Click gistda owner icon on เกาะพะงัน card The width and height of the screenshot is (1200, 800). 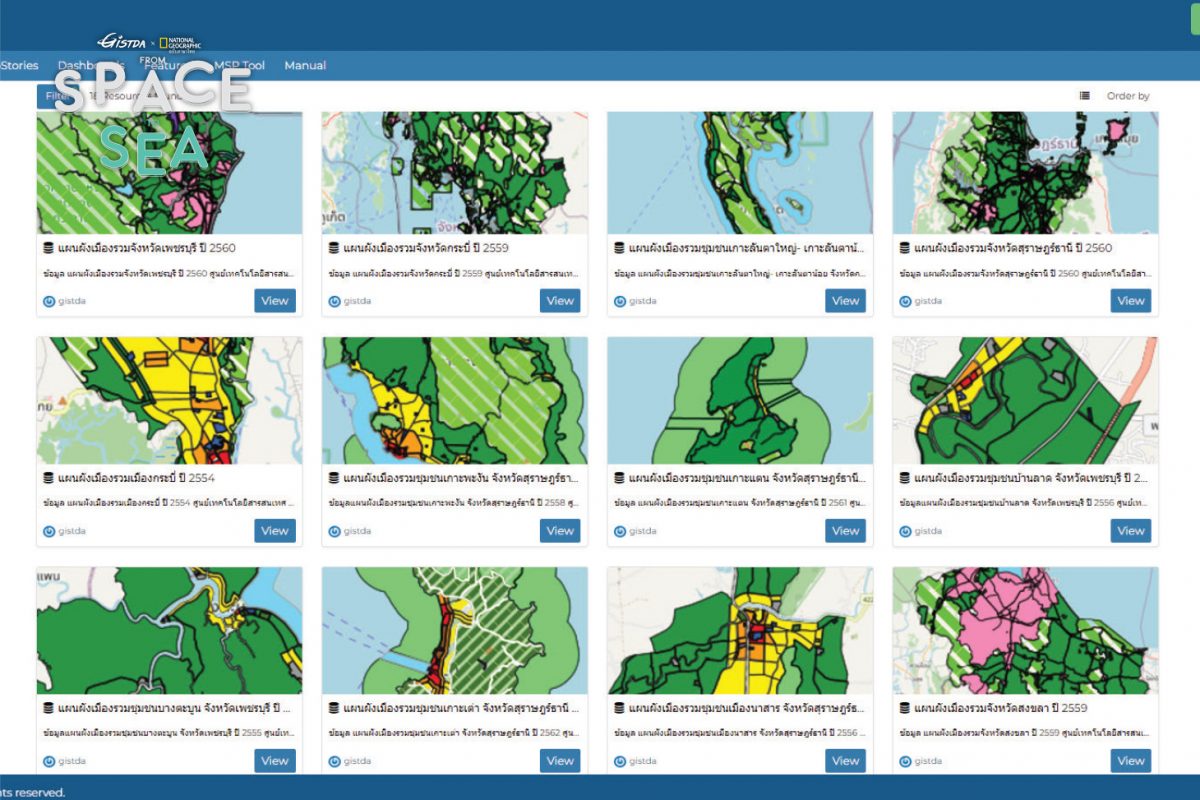(334, 531)
